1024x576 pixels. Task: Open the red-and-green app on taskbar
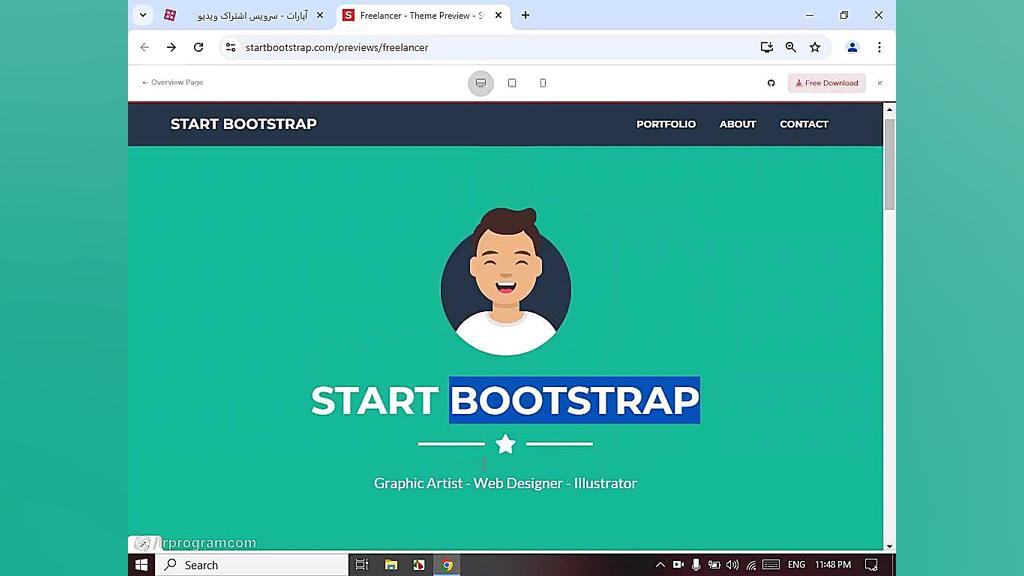pyautogui.click(x=419, y=565)
